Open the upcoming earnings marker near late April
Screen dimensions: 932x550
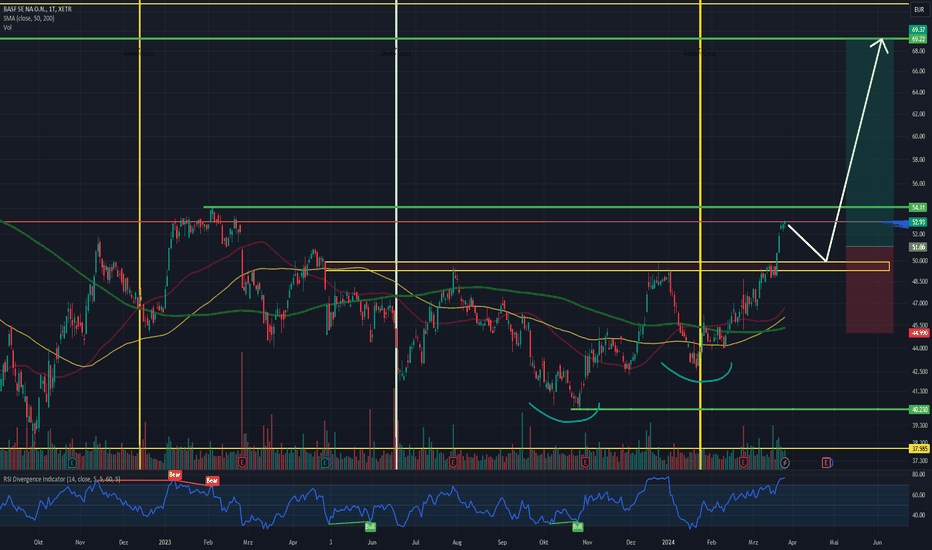pyautogui.click(x=826, y=462)
